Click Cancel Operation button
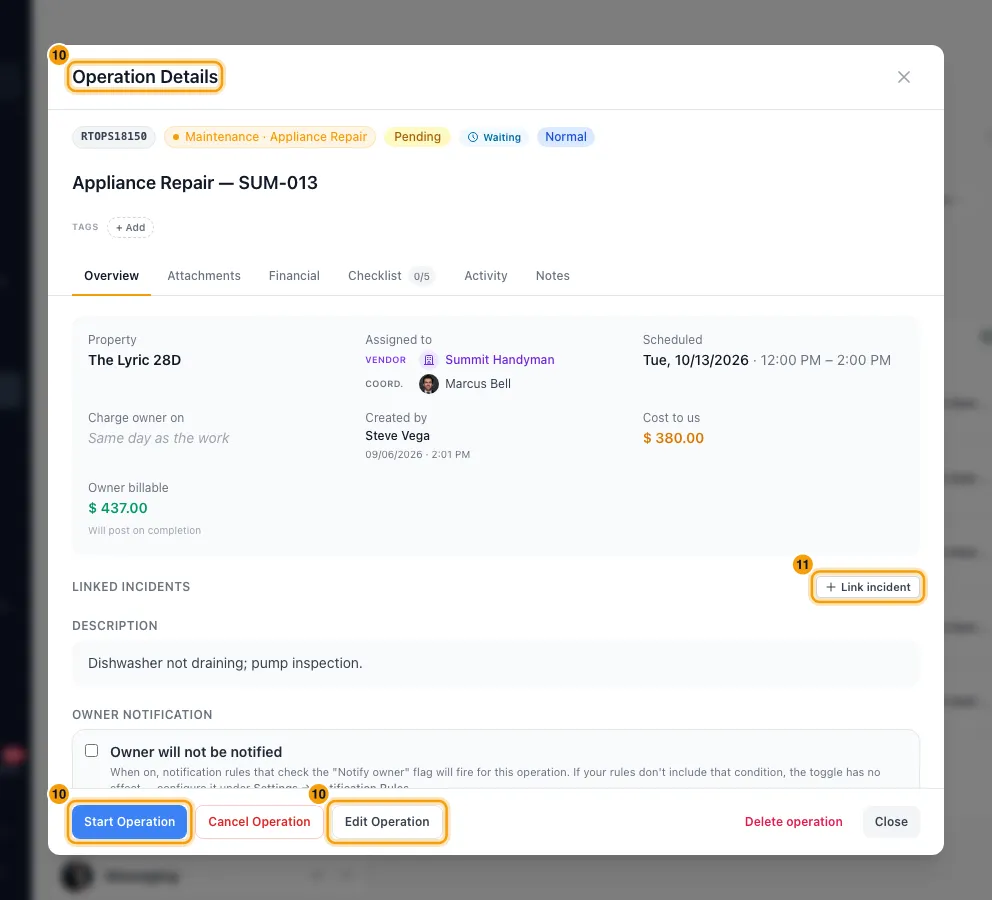Image resolution: width=992 pixels, height=900 pixels. [x=259, y=822]
